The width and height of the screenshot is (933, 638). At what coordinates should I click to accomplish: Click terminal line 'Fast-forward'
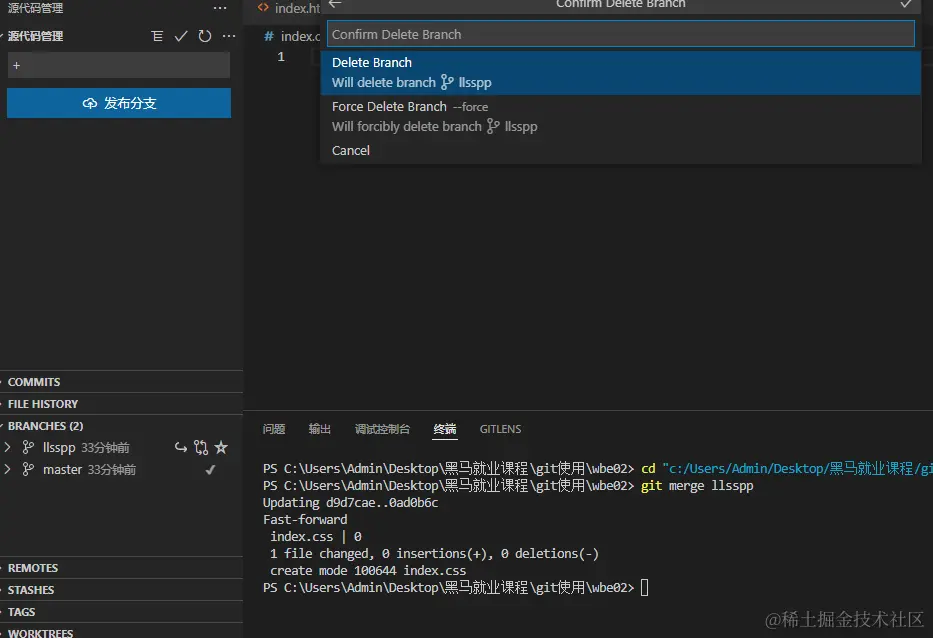click(305, 520)
